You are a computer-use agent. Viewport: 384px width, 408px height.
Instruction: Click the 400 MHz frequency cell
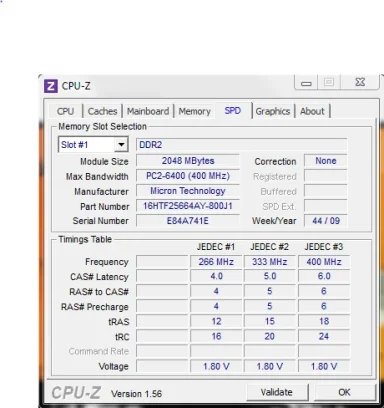(324, 262)
